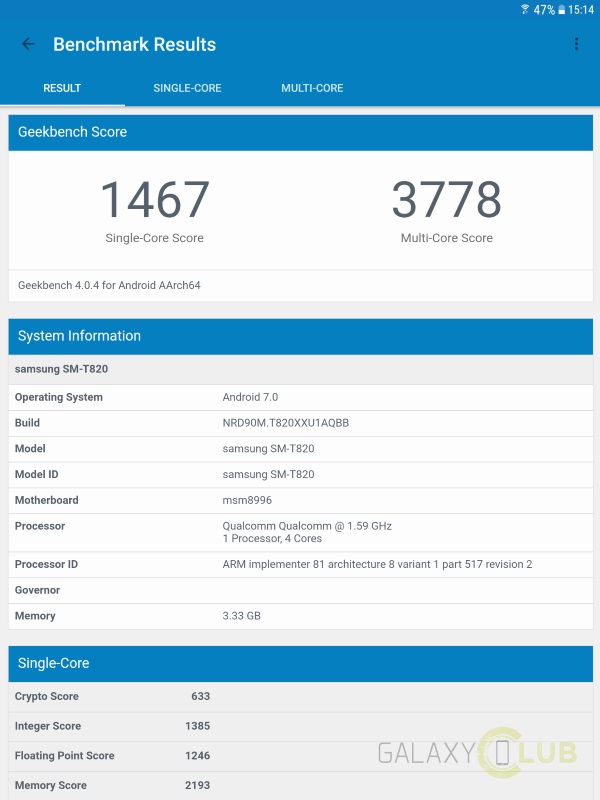Image resolution: width=600 pixels, height=800 pixels.
Task: Tap the Benchmark Results title
Action: [x=135, y=44]
